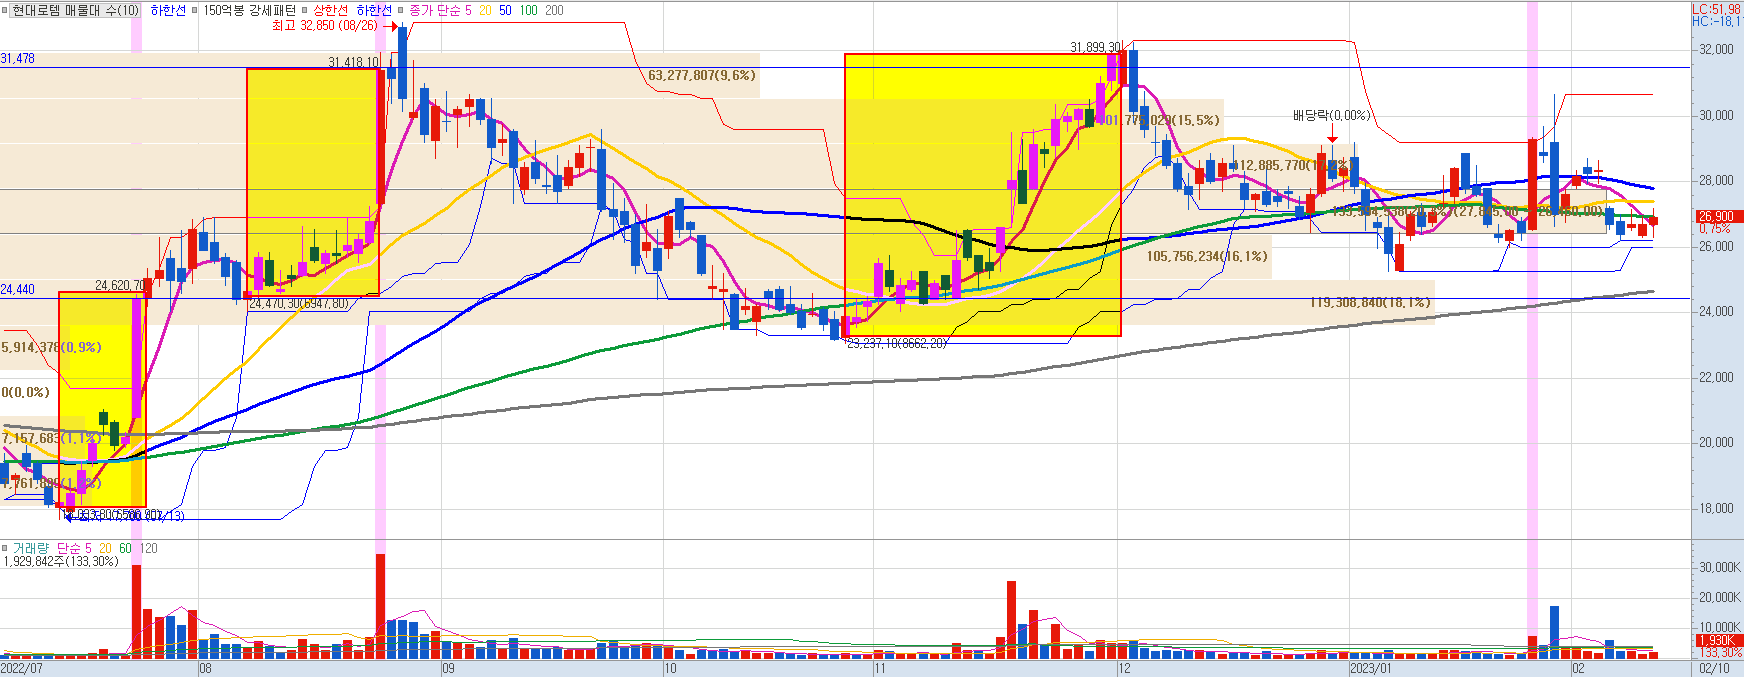1744x677 pixels.
Task: Select the blue 하한선 label beside 매물대 수(10)
Action: pyautogui.click(x=168, y=10)
